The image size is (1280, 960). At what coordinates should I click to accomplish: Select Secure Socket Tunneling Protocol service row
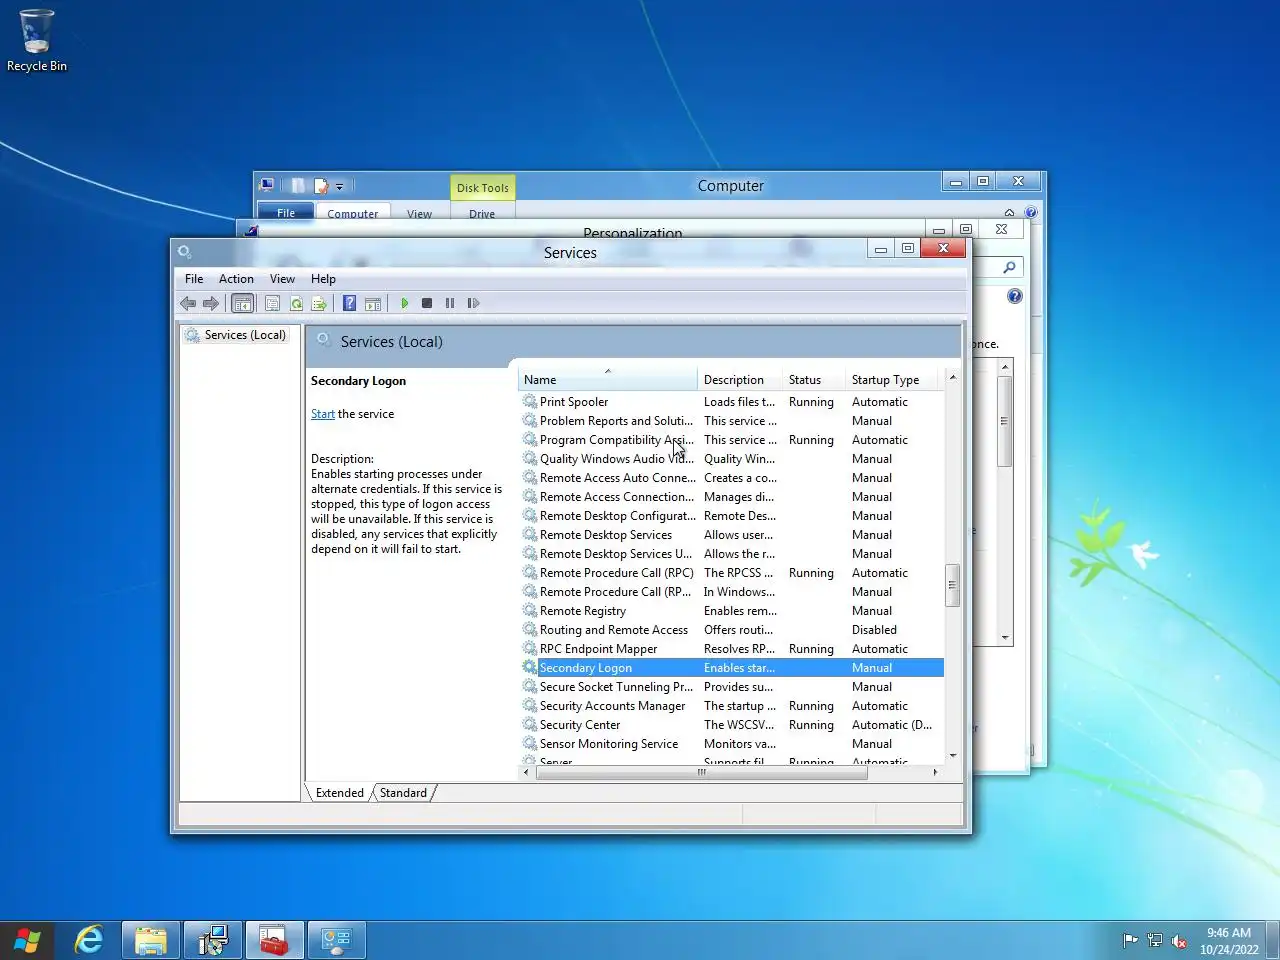[x=731, y=687]
